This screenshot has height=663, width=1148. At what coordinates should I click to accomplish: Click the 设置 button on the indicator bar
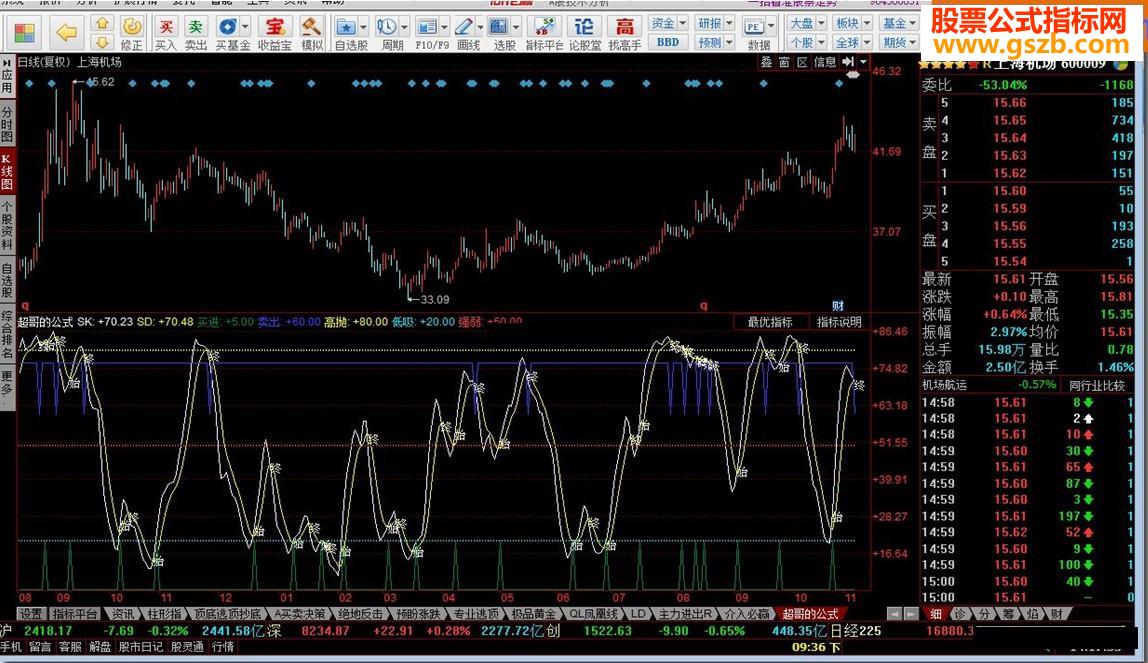pyautogui.click(x=31, y=614)
